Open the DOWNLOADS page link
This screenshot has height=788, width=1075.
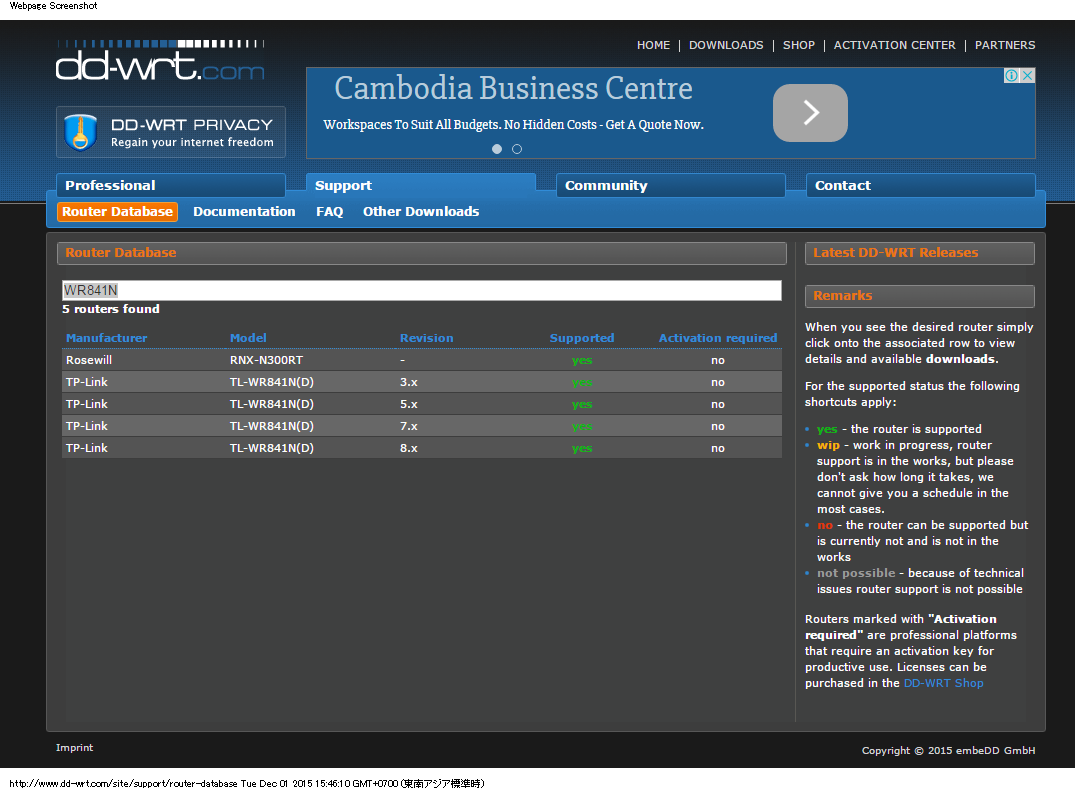click(726, 45)
